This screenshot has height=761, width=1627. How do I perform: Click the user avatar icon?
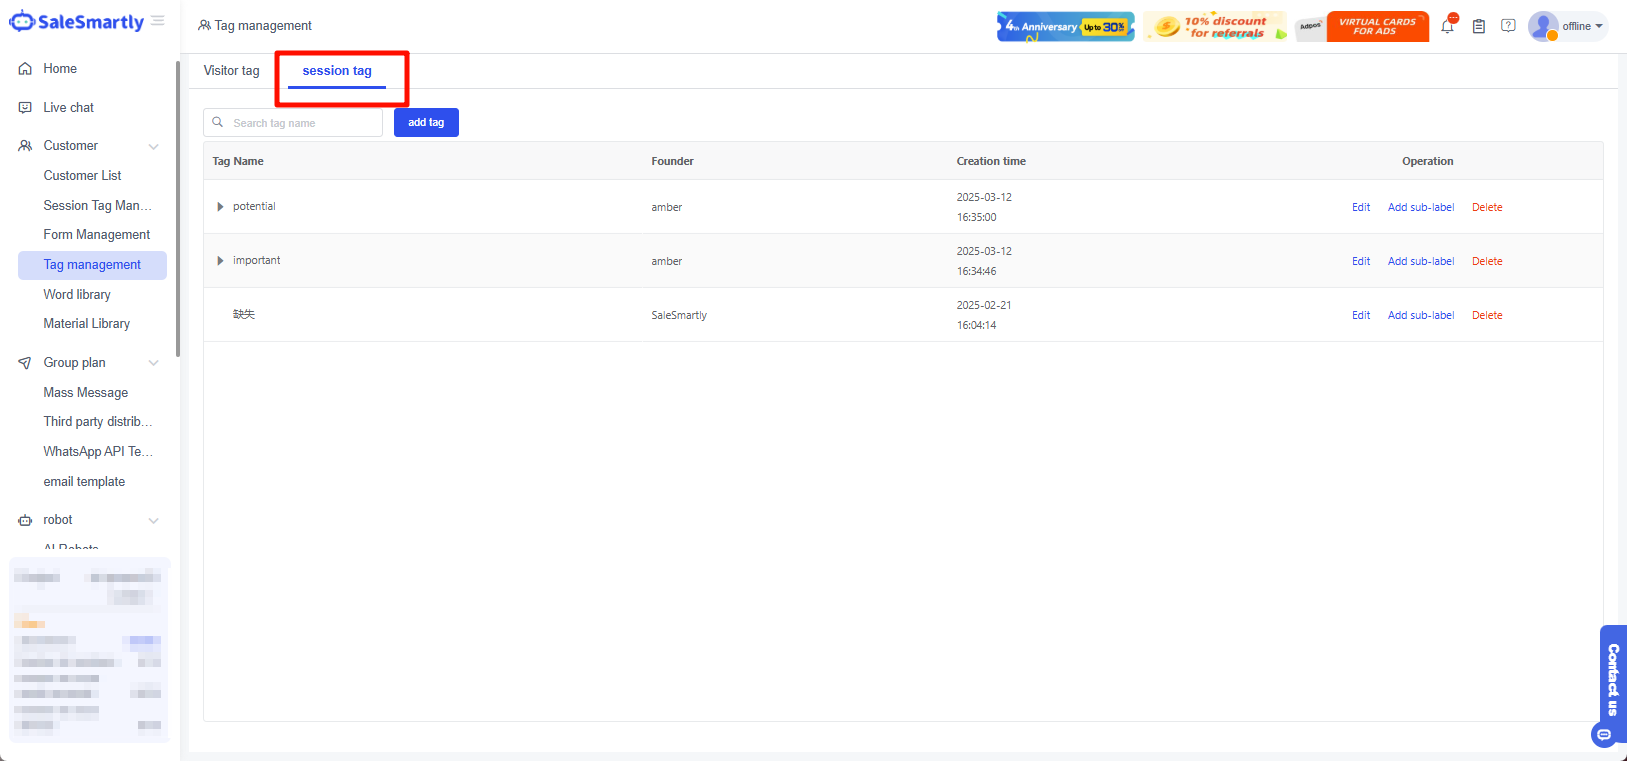click(x=1543, y=26)
